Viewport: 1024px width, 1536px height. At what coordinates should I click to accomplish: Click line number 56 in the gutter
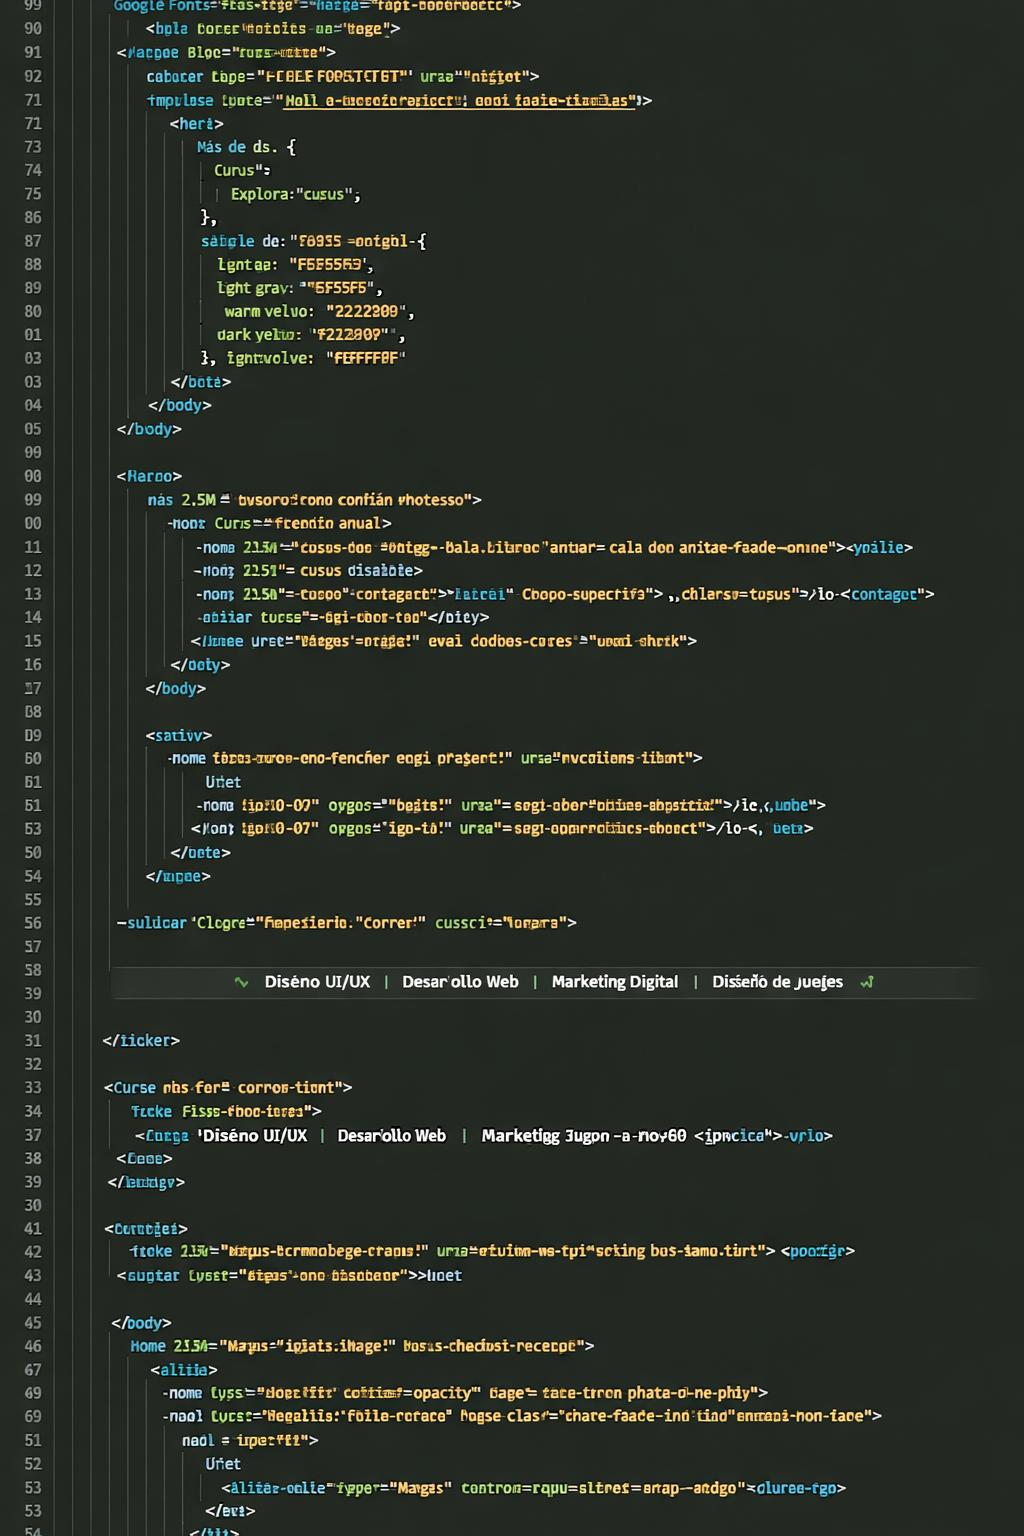(33, 923)
